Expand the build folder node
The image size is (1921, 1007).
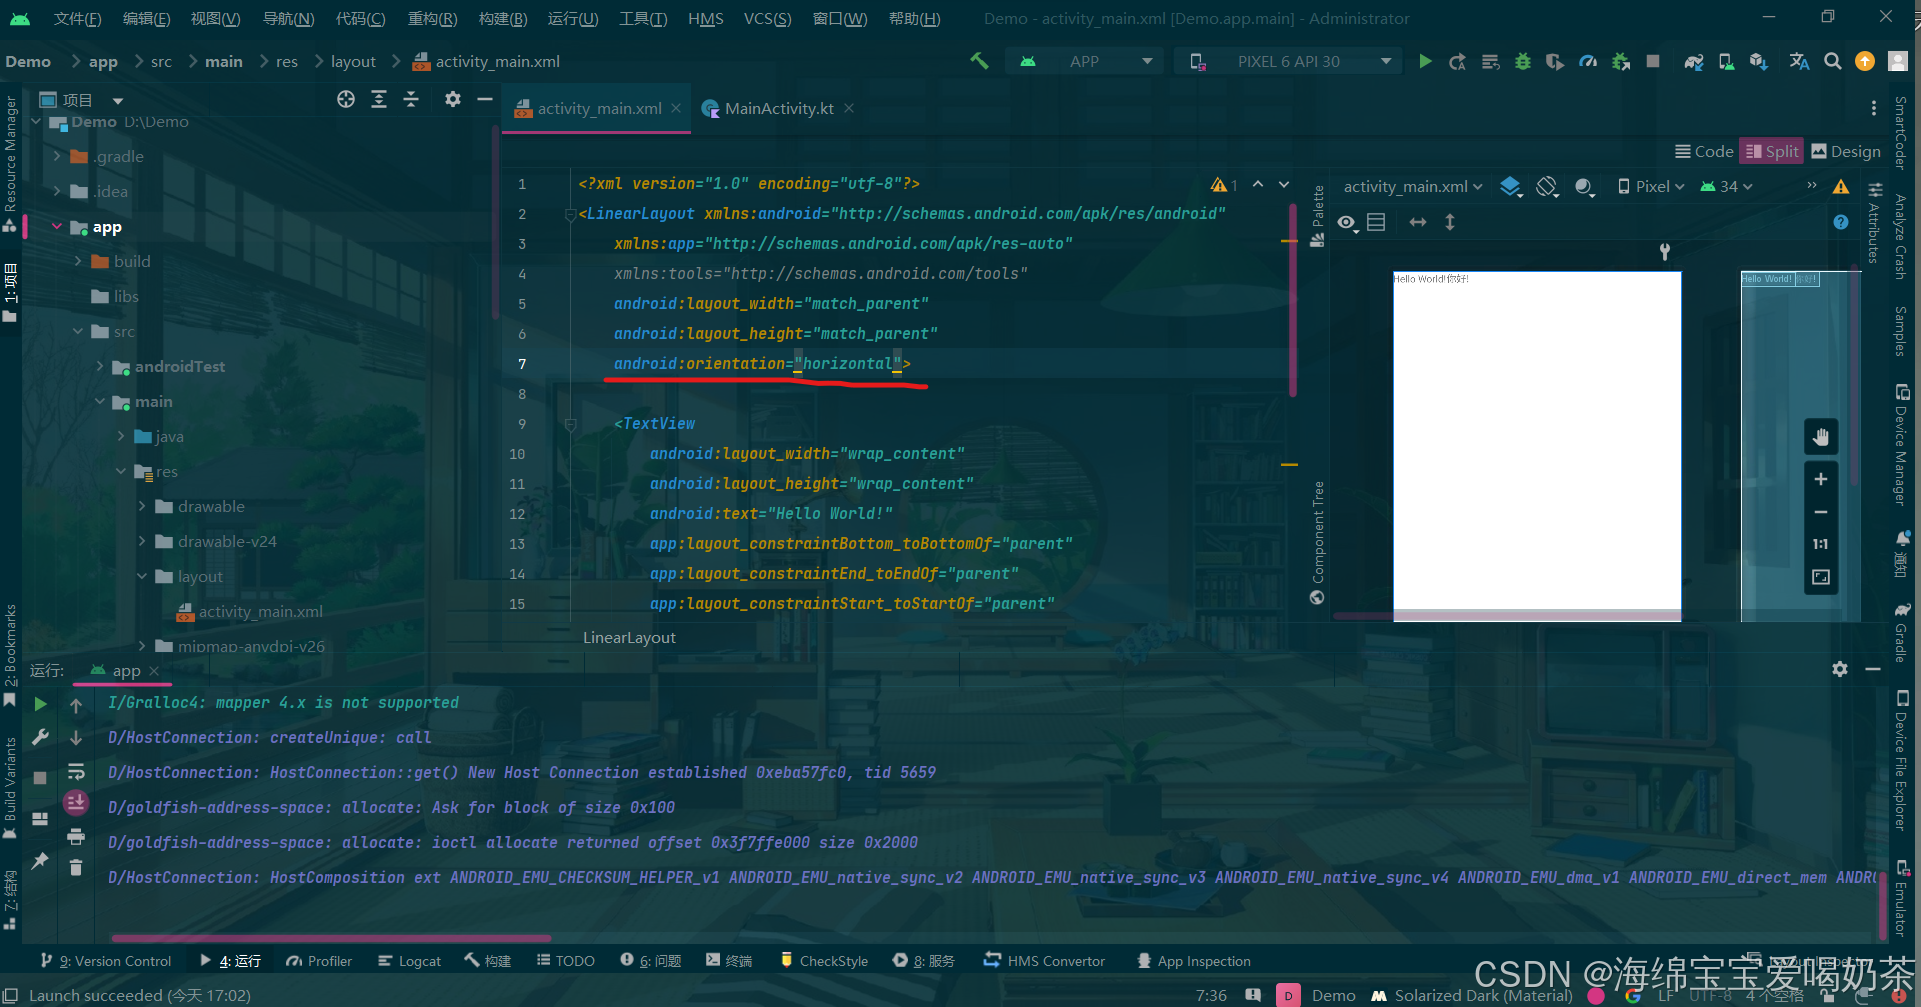[78, 261]
